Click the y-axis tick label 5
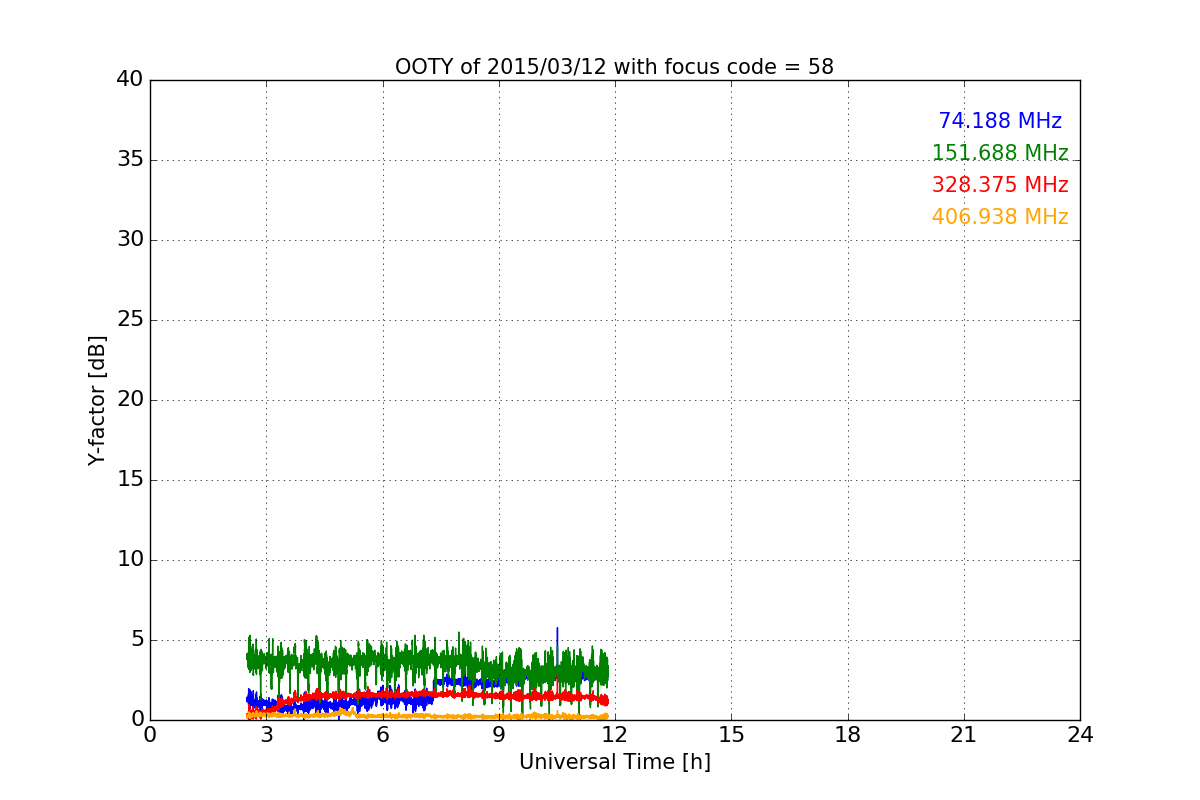 tap(137, 640)
